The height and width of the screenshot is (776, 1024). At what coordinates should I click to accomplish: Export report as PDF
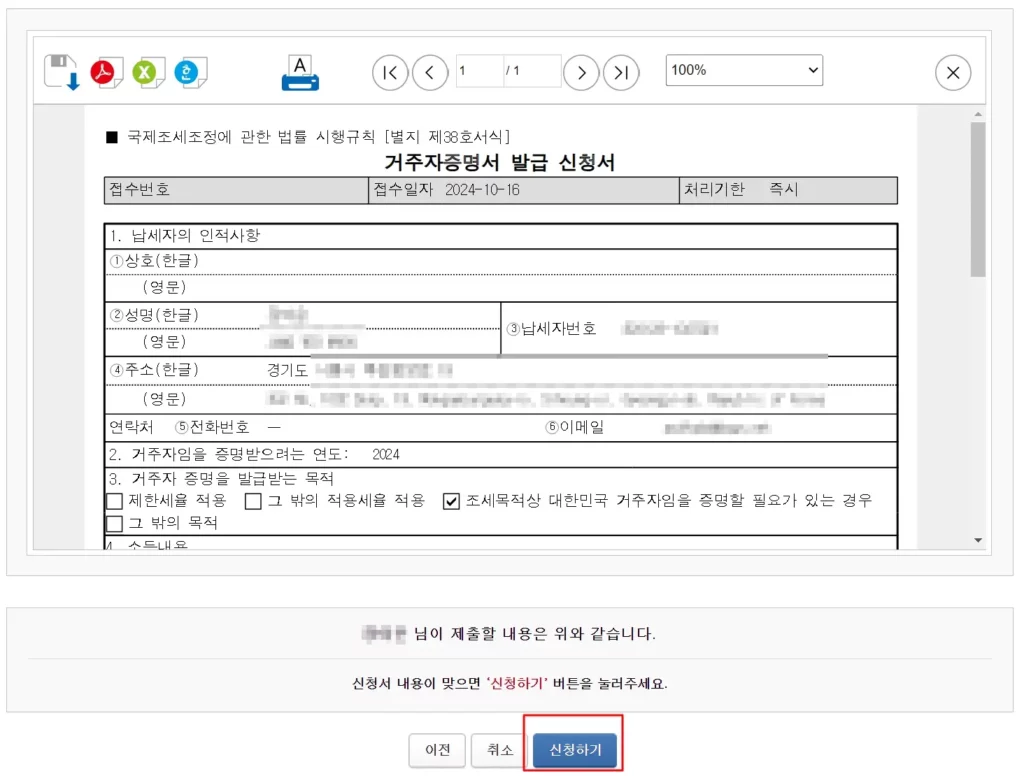click(105, 72)
